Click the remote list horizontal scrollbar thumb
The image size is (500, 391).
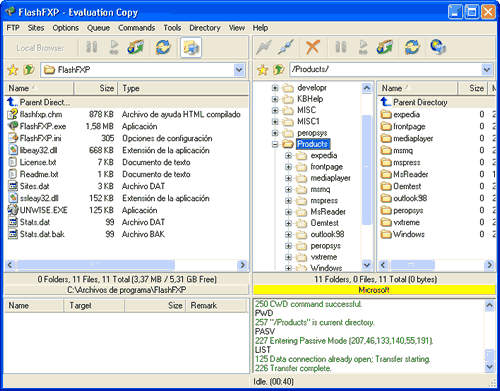(412, 265)
